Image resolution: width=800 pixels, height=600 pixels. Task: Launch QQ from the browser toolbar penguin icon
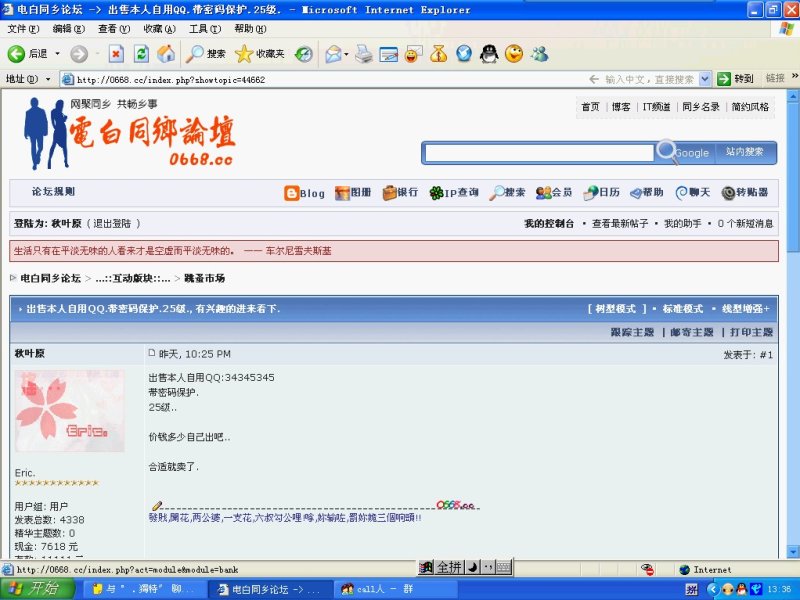pos(488,53)
